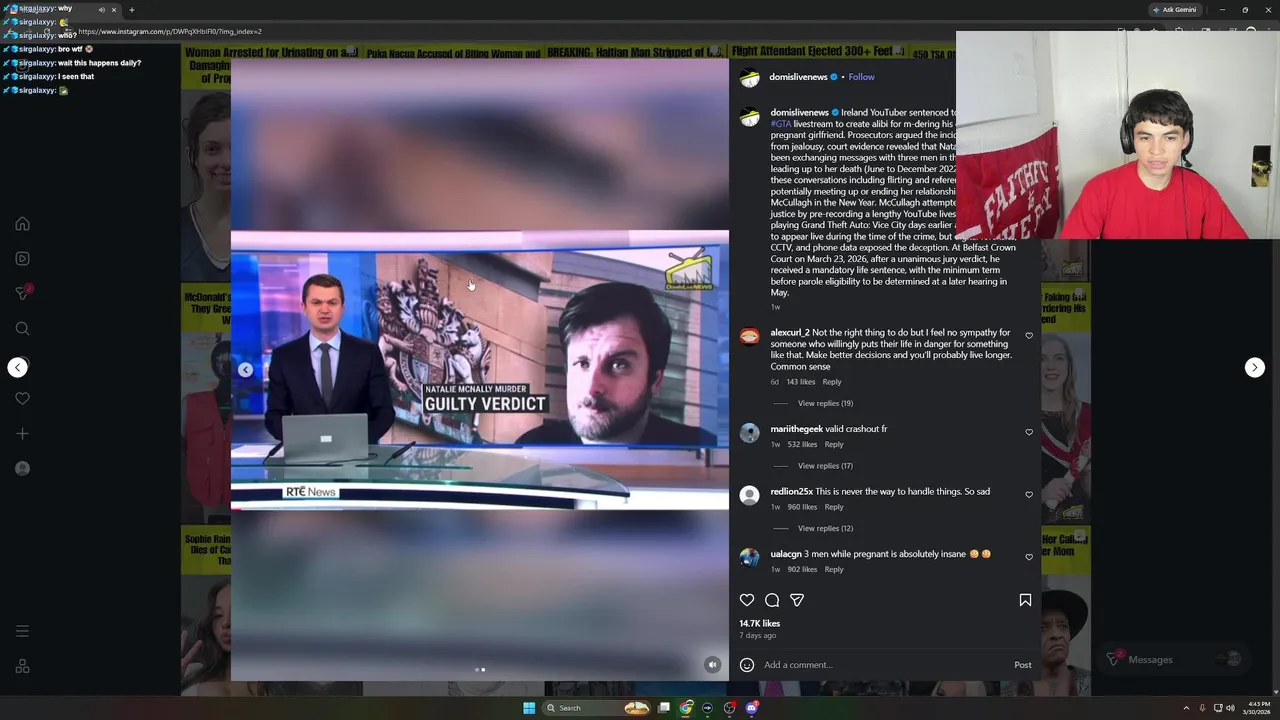This screenshot has height=720, width=1280.
Task: Toggle video sound with mute button
Action: coord(712,665)
